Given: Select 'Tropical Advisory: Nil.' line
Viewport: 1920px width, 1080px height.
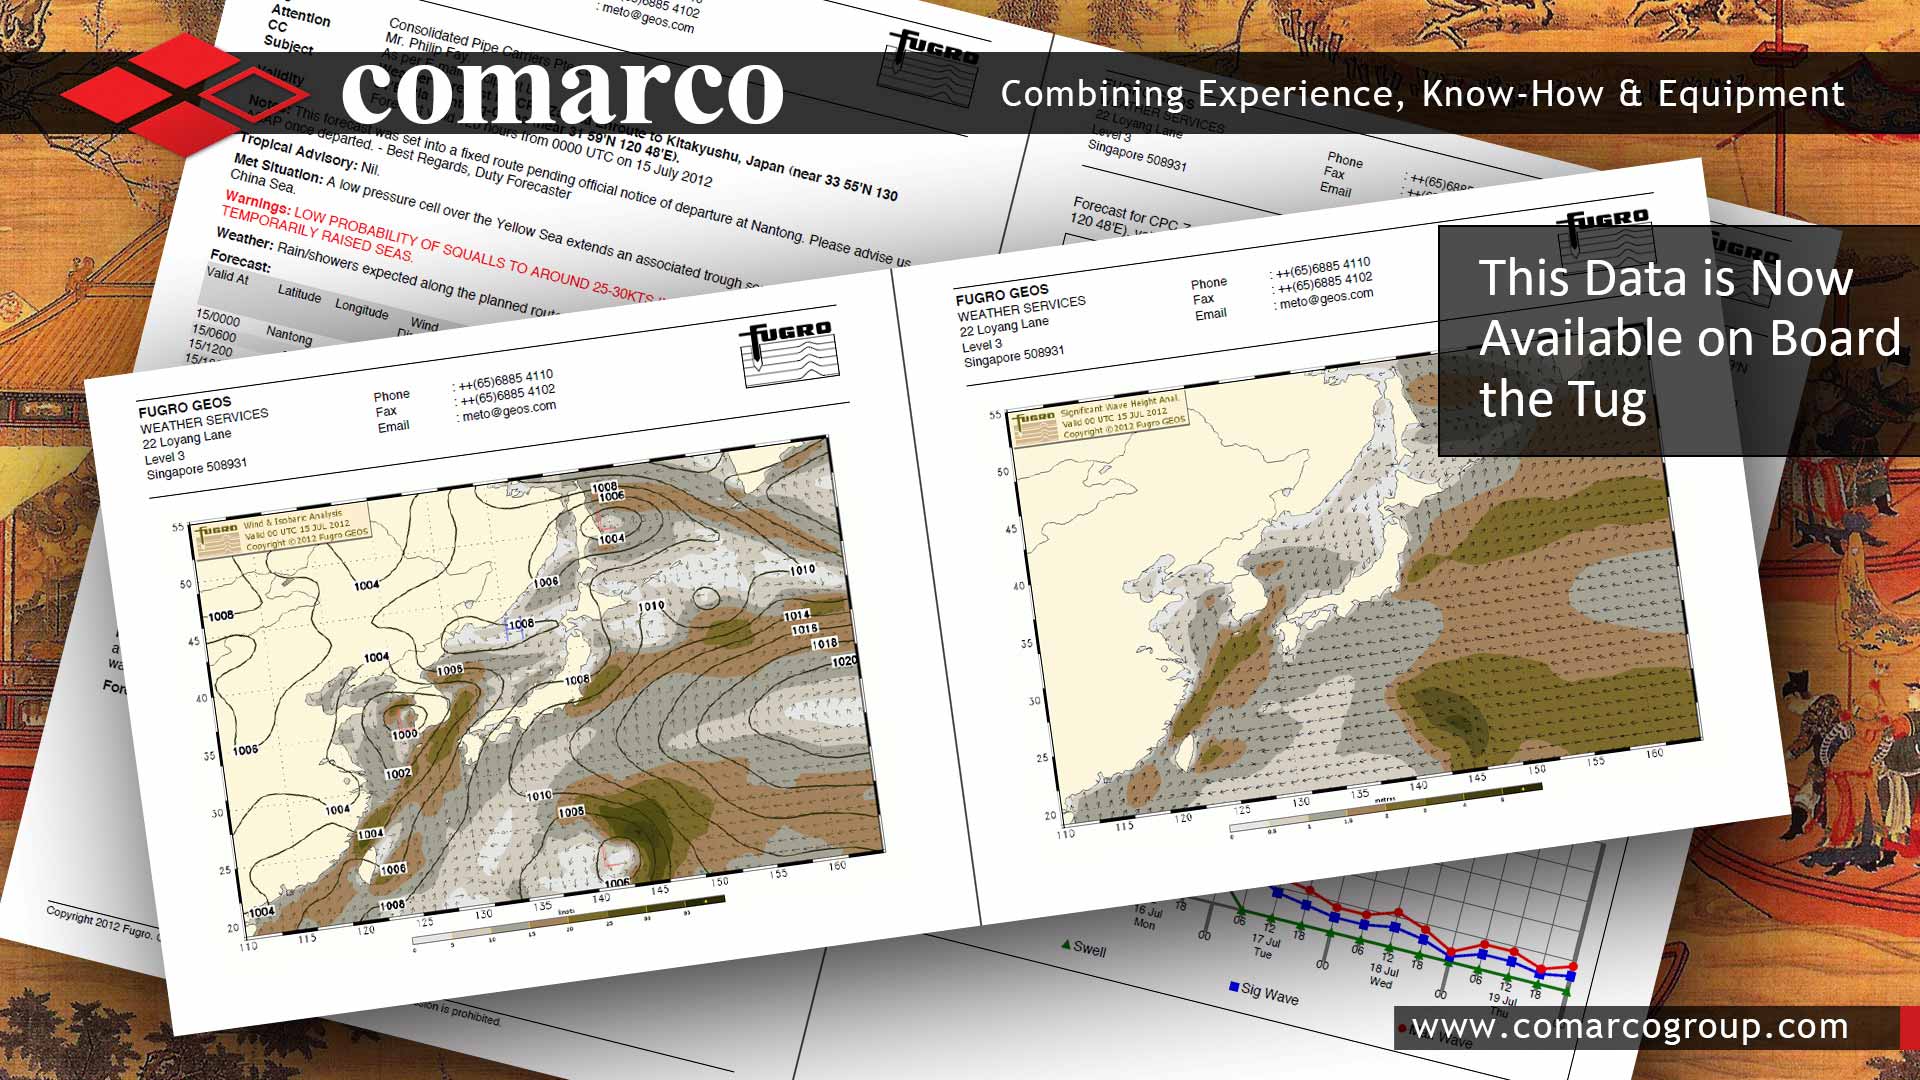Looking at the screenshot, I should coord(309,153).
